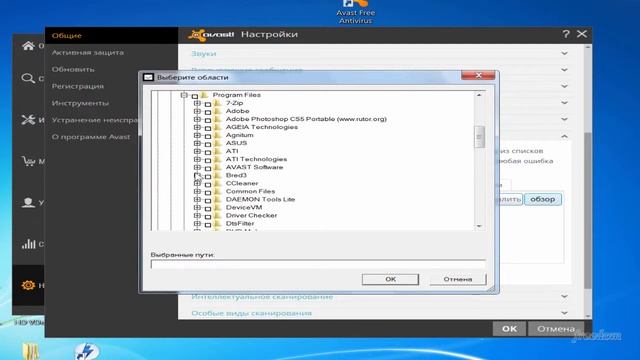Open the statistics bar chart icon

click(28, 244)
